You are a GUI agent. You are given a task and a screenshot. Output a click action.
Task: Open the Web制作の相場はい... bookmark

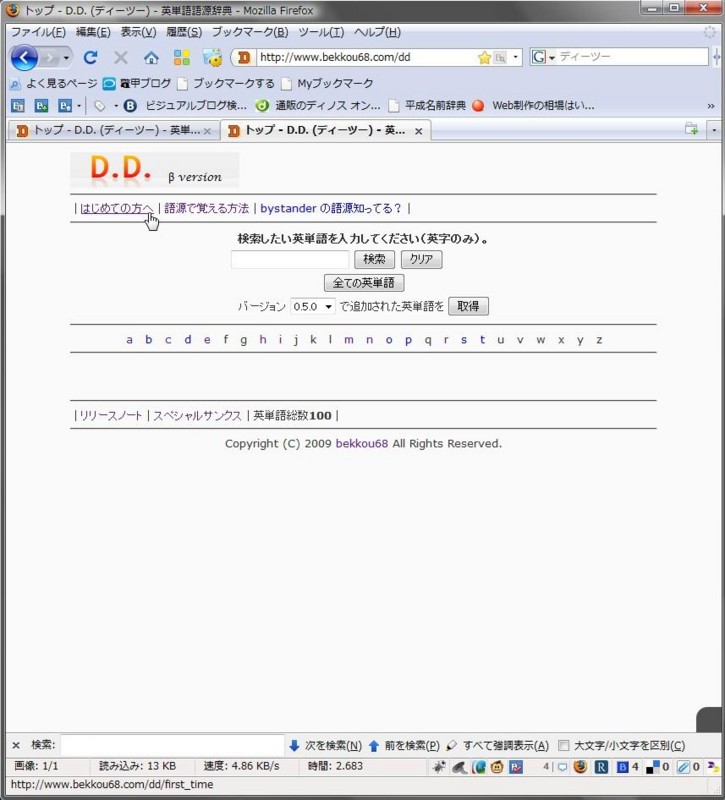coord(534,106)
